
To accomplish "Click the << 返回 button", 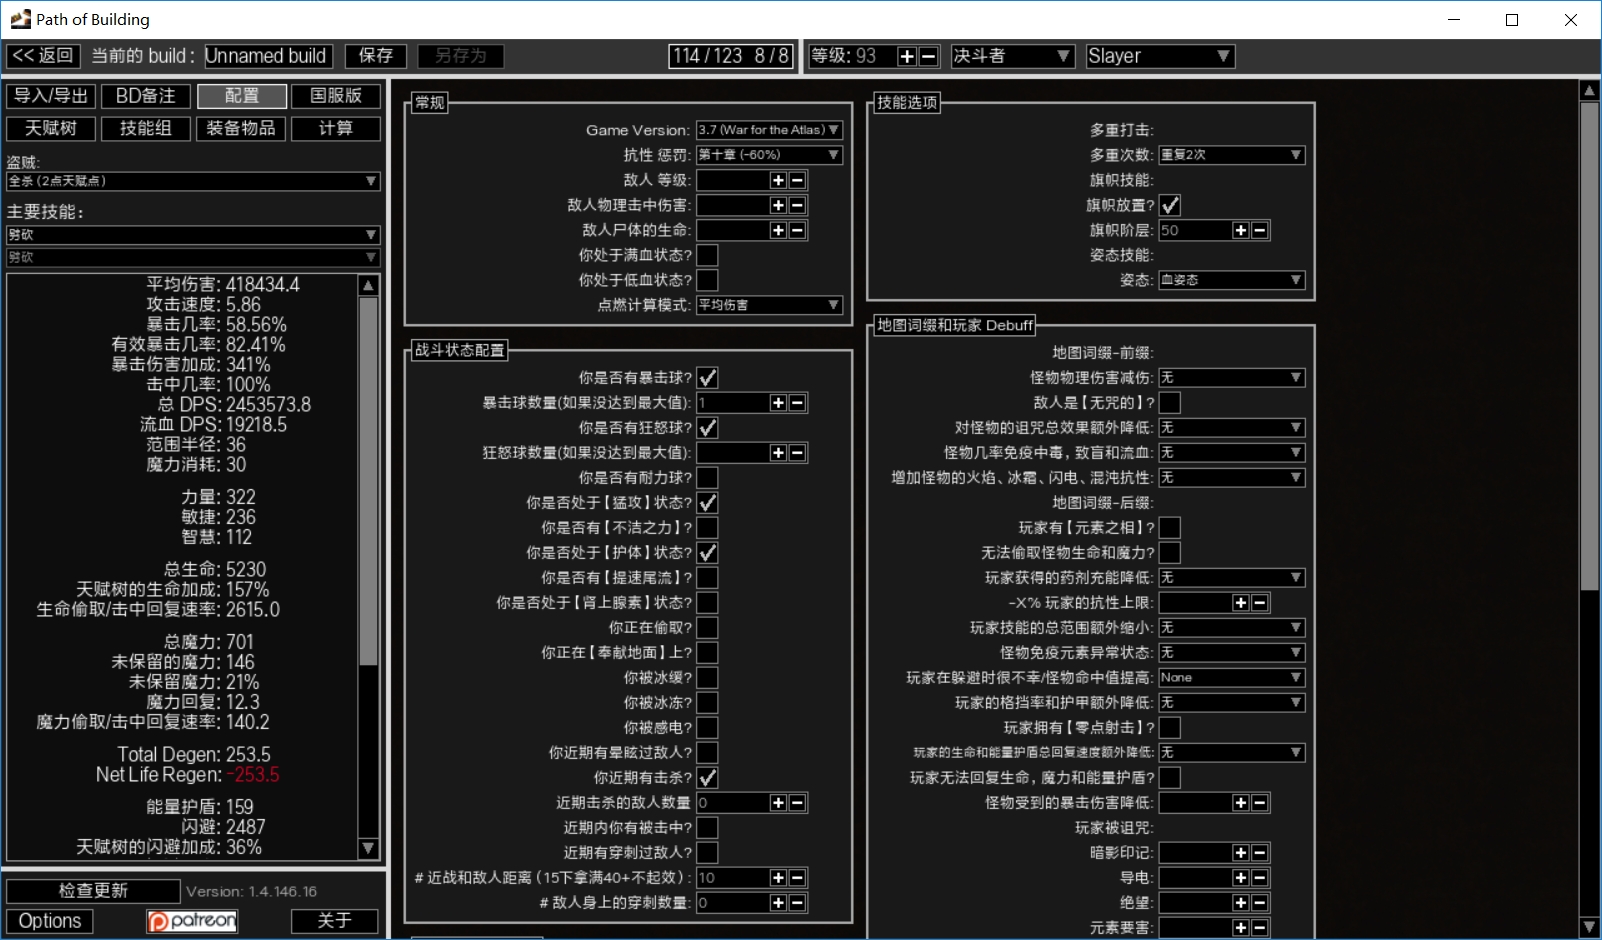I will tap(43, 56).
